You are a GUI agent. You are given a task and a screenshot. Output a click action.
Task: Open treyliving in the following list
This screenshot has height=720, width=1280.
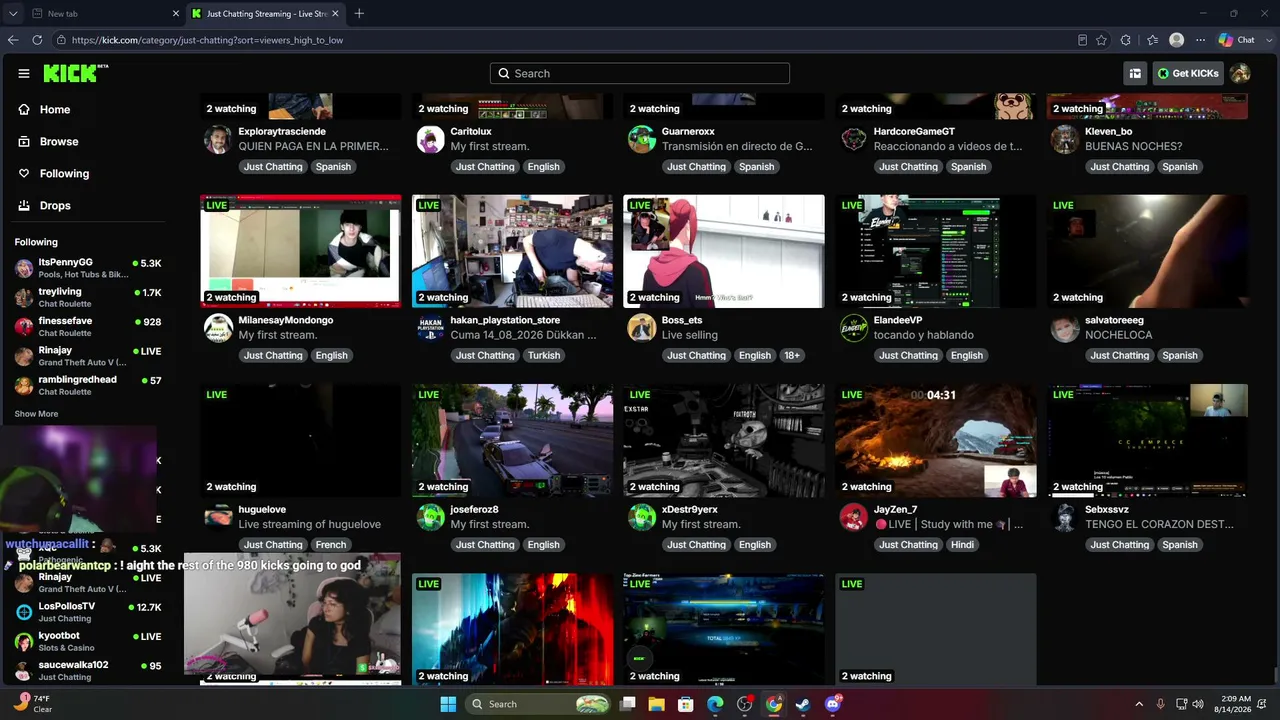[x=88, y=298]
